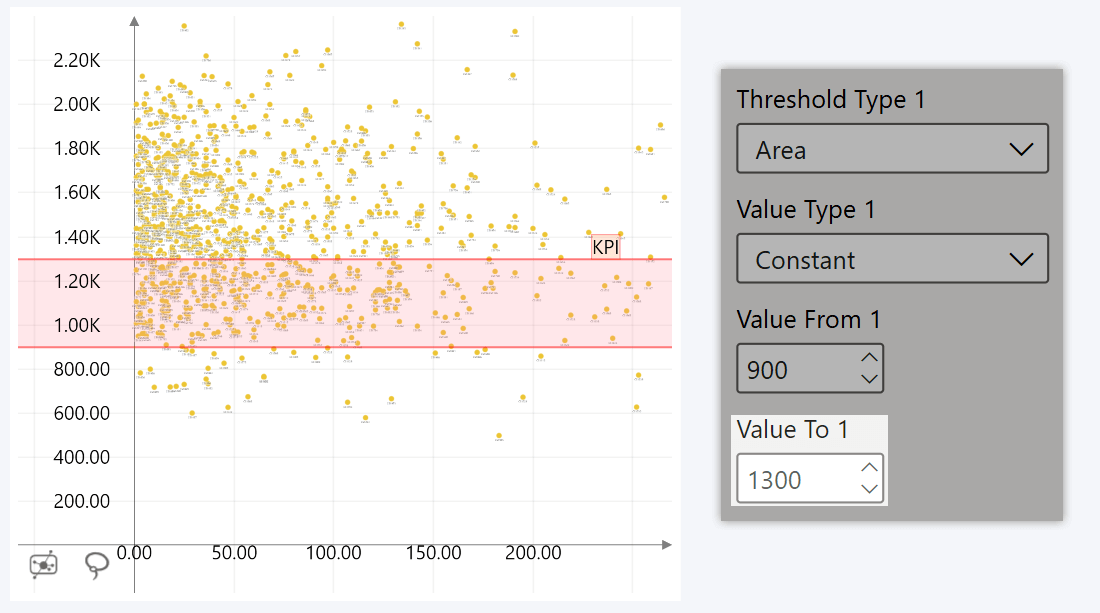Click the KPI threshold label on the chart

605,246
